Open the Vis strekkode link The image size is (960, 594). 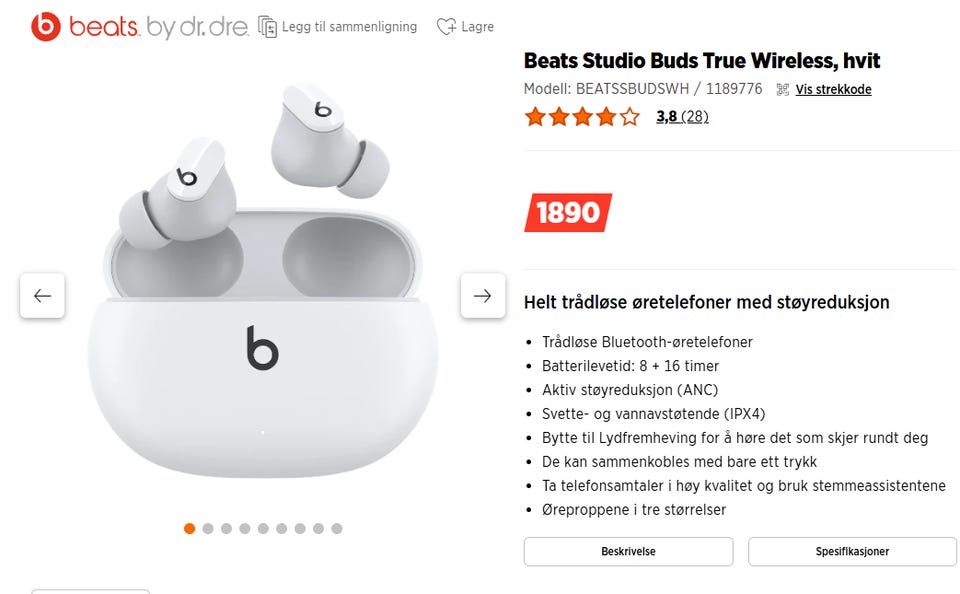pos(833,89)
